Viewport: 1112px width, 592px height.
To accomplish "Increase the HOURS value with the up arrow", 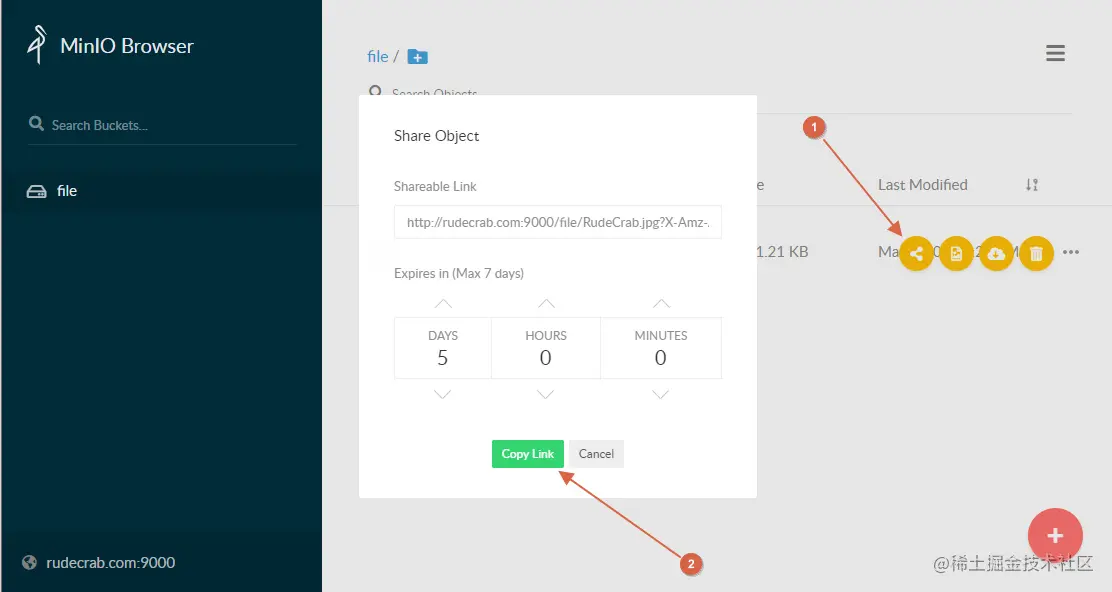I will (x=546, y=303).
